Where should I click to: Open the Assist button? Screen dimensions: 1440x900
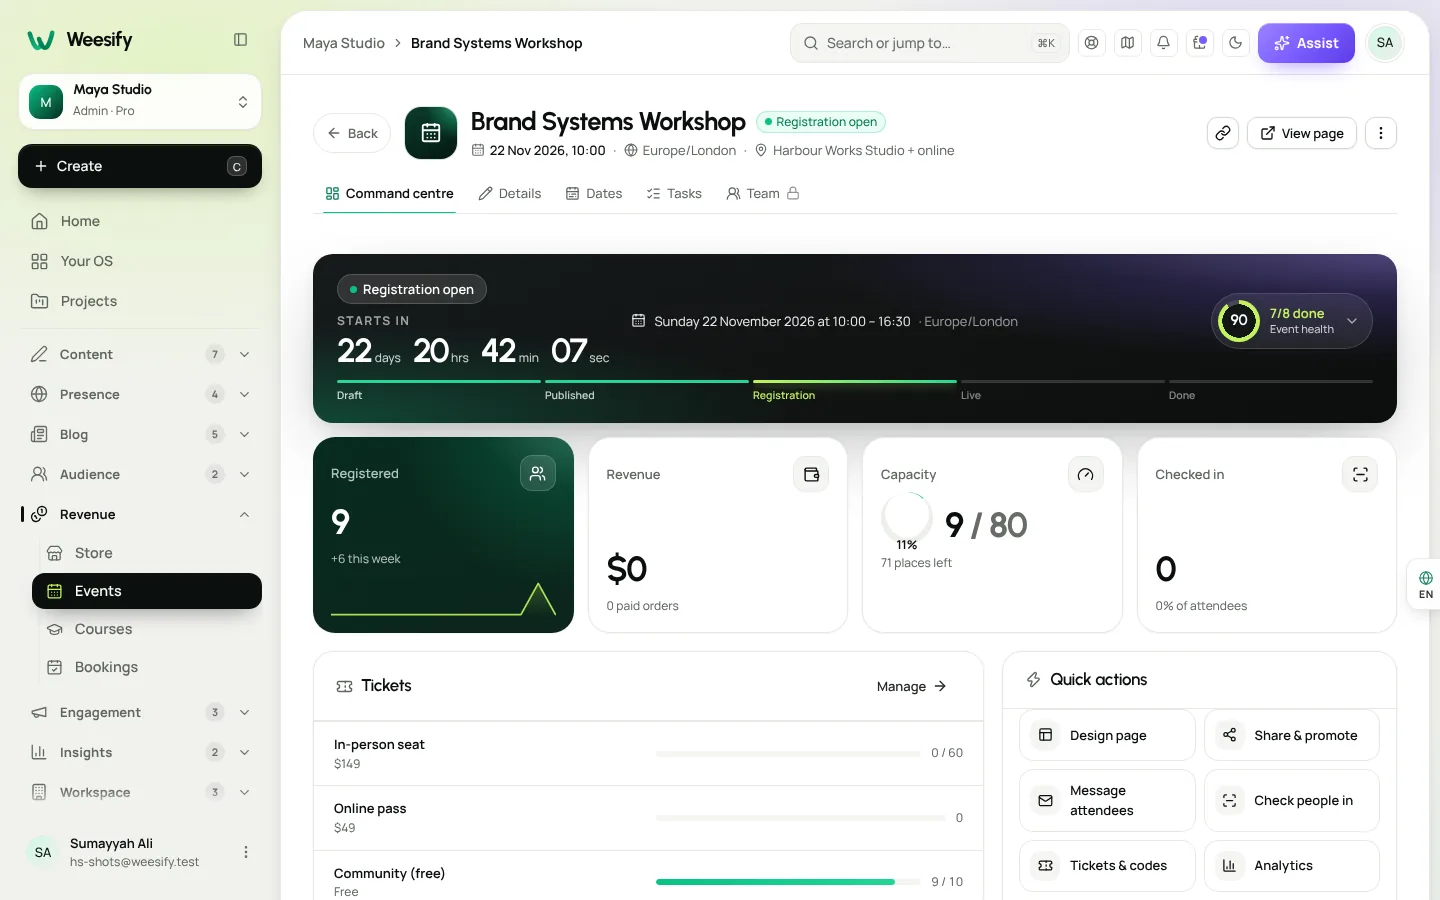[1306, 43]
